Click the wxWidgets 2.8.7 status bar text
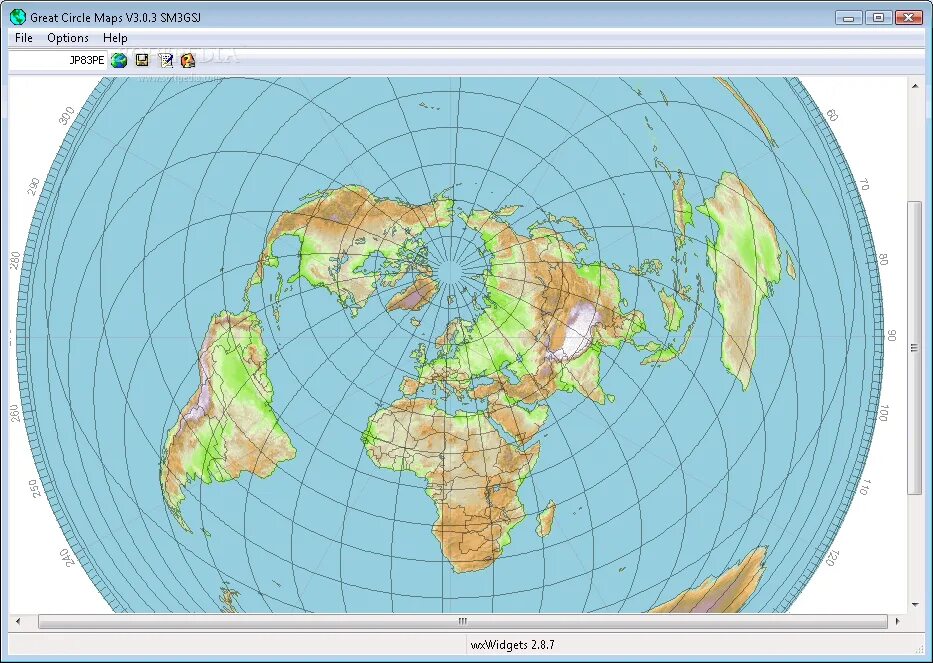 [x=512, y=645]
